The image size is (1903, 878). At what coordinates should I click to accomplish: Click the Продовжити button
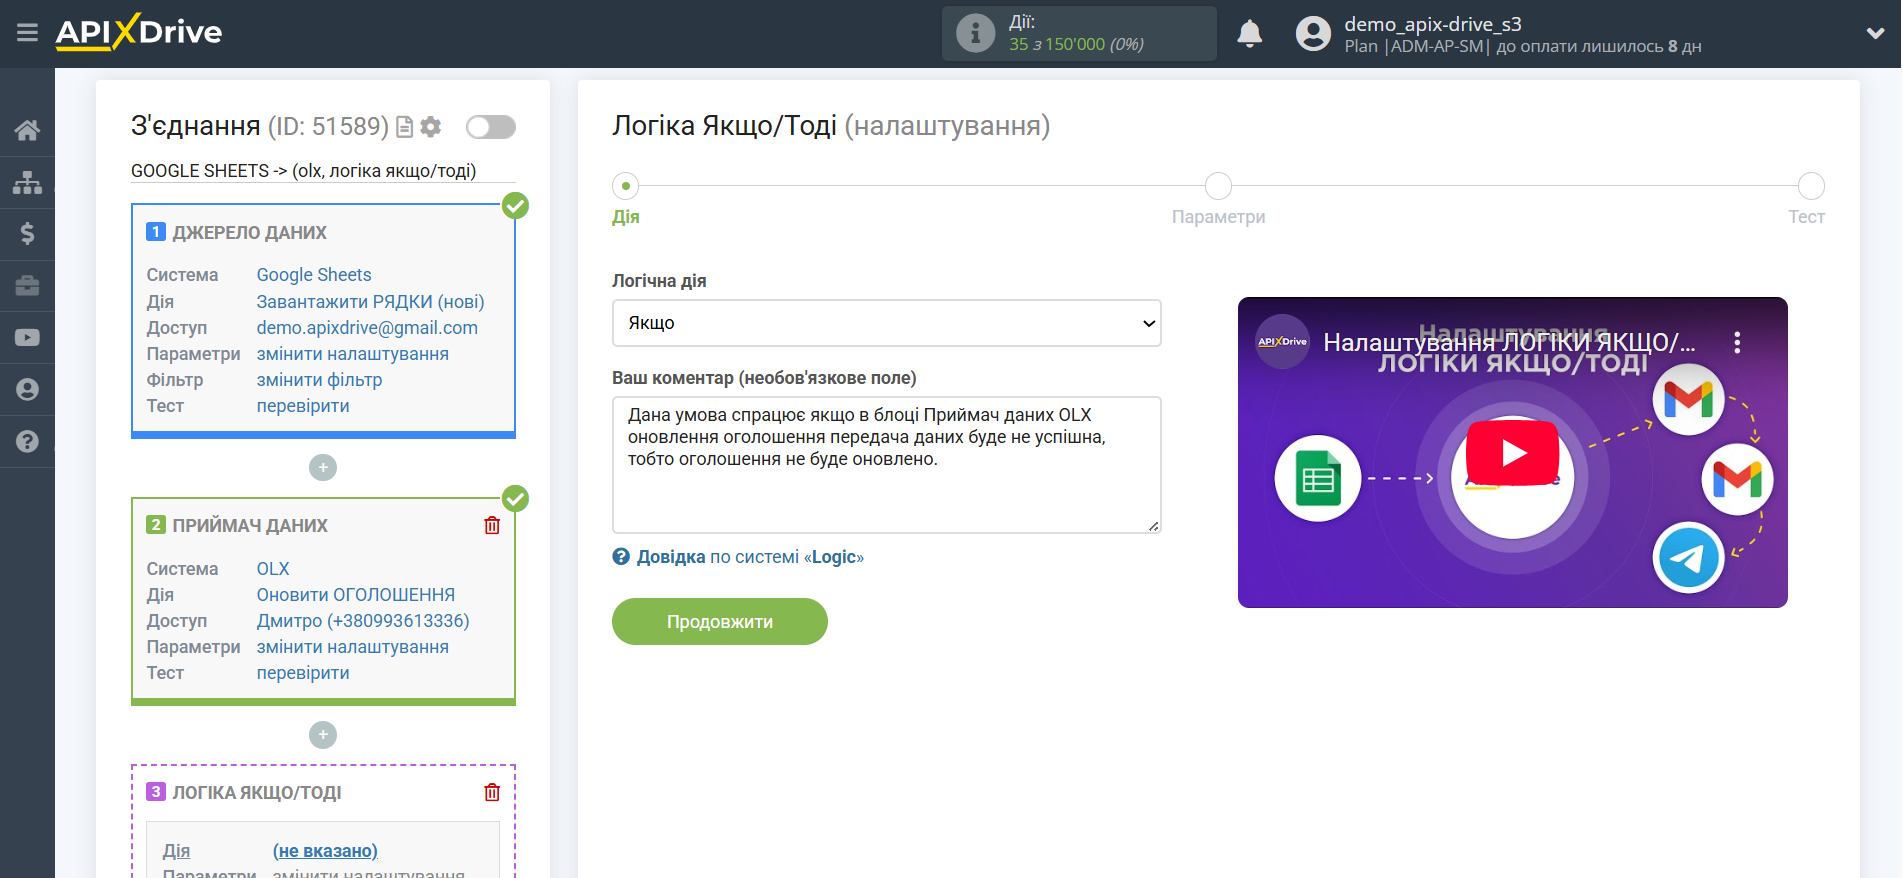[720, 621]
